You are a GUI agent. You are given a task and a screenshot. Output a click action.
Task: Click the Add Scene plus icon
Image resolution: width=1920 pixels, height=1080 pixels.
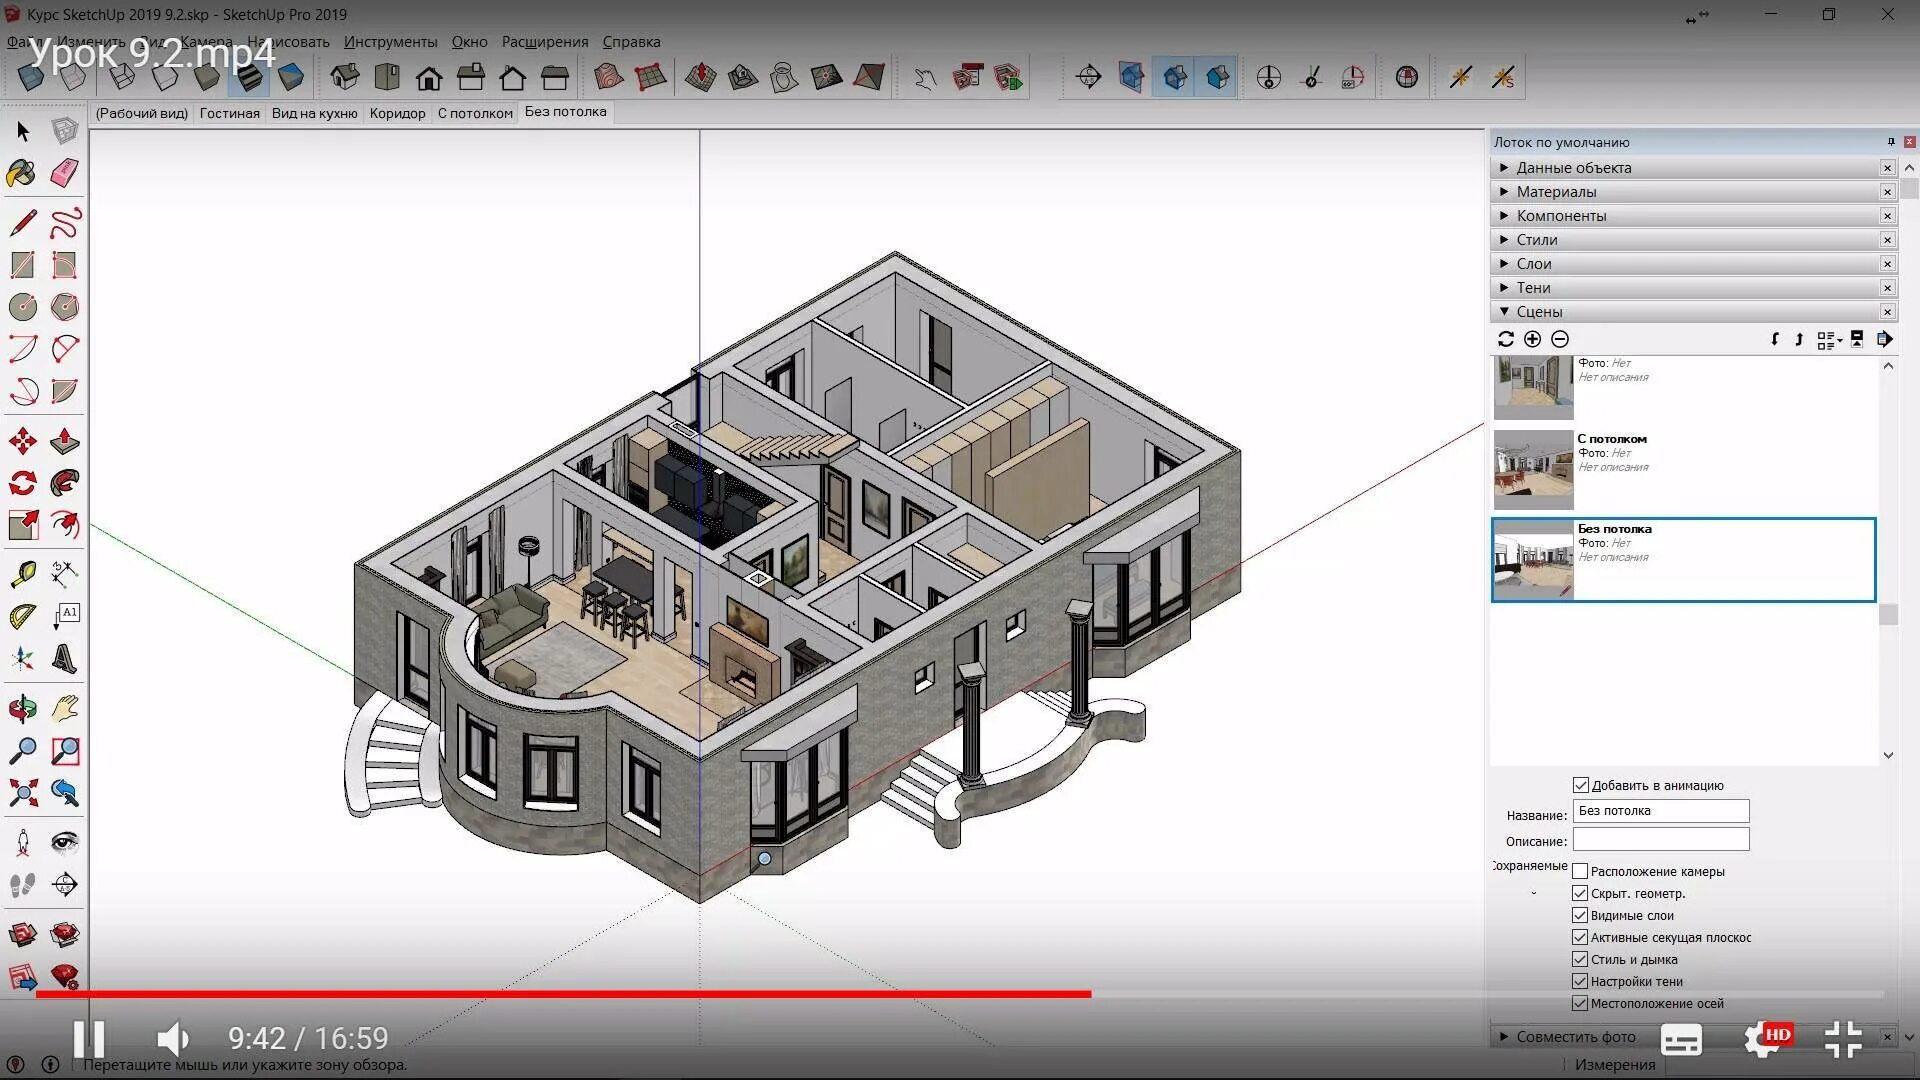coord(1532,340)
